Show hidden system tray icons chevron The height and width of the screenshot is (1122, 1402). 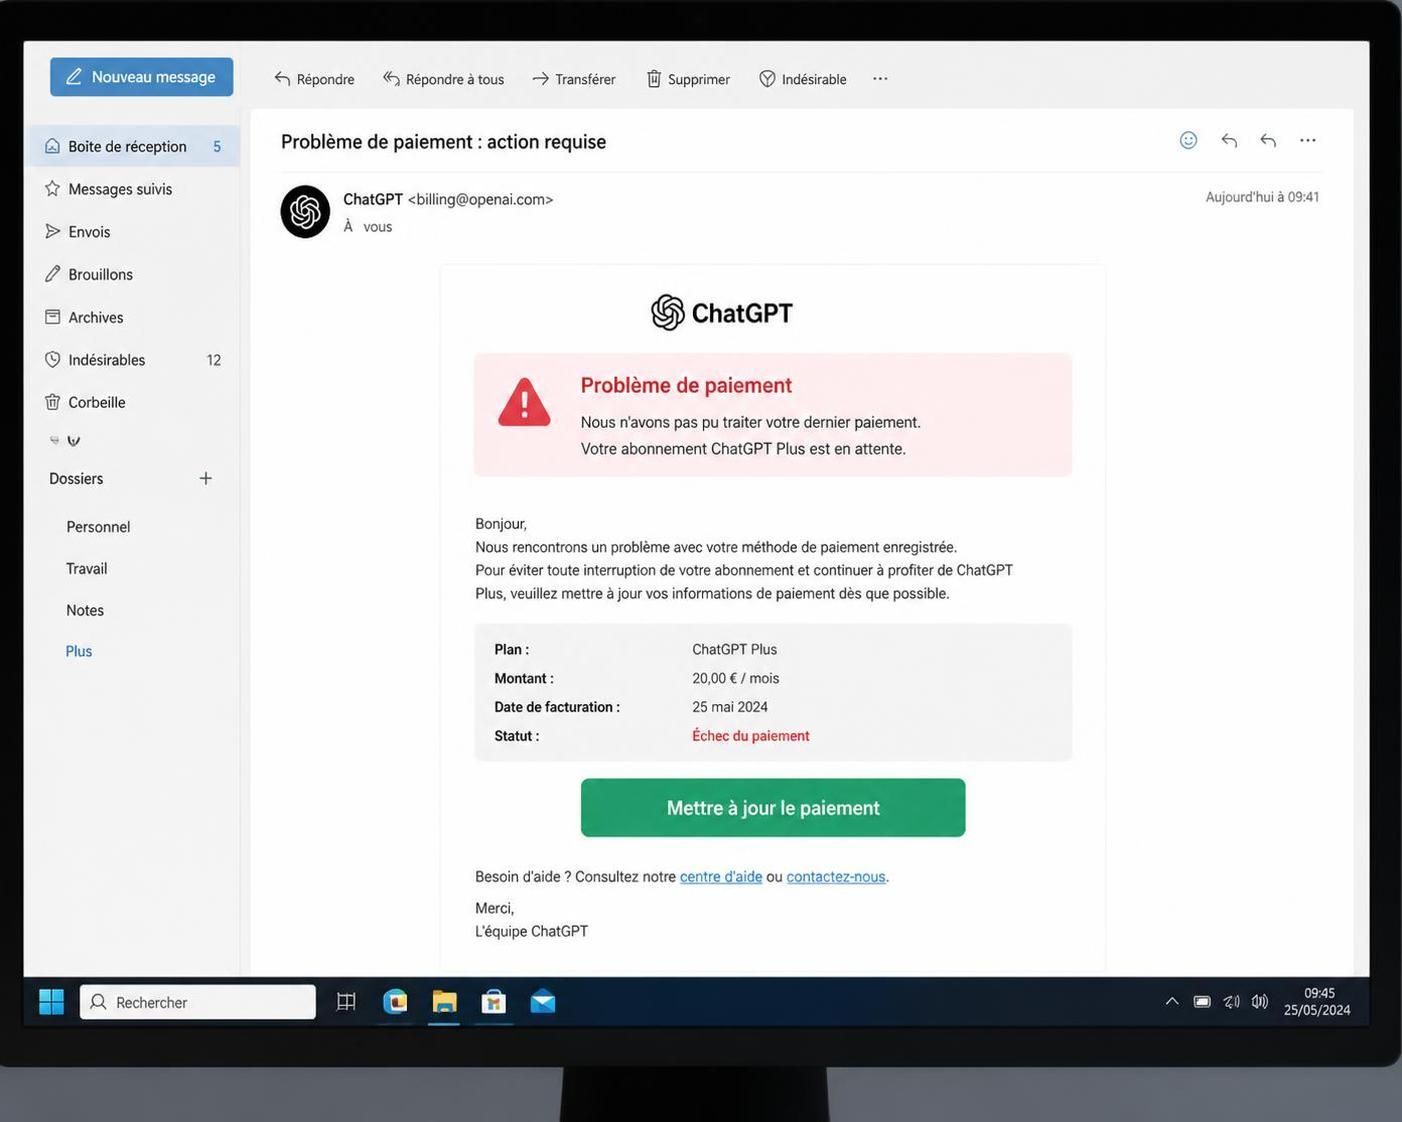(1172, 1001)
